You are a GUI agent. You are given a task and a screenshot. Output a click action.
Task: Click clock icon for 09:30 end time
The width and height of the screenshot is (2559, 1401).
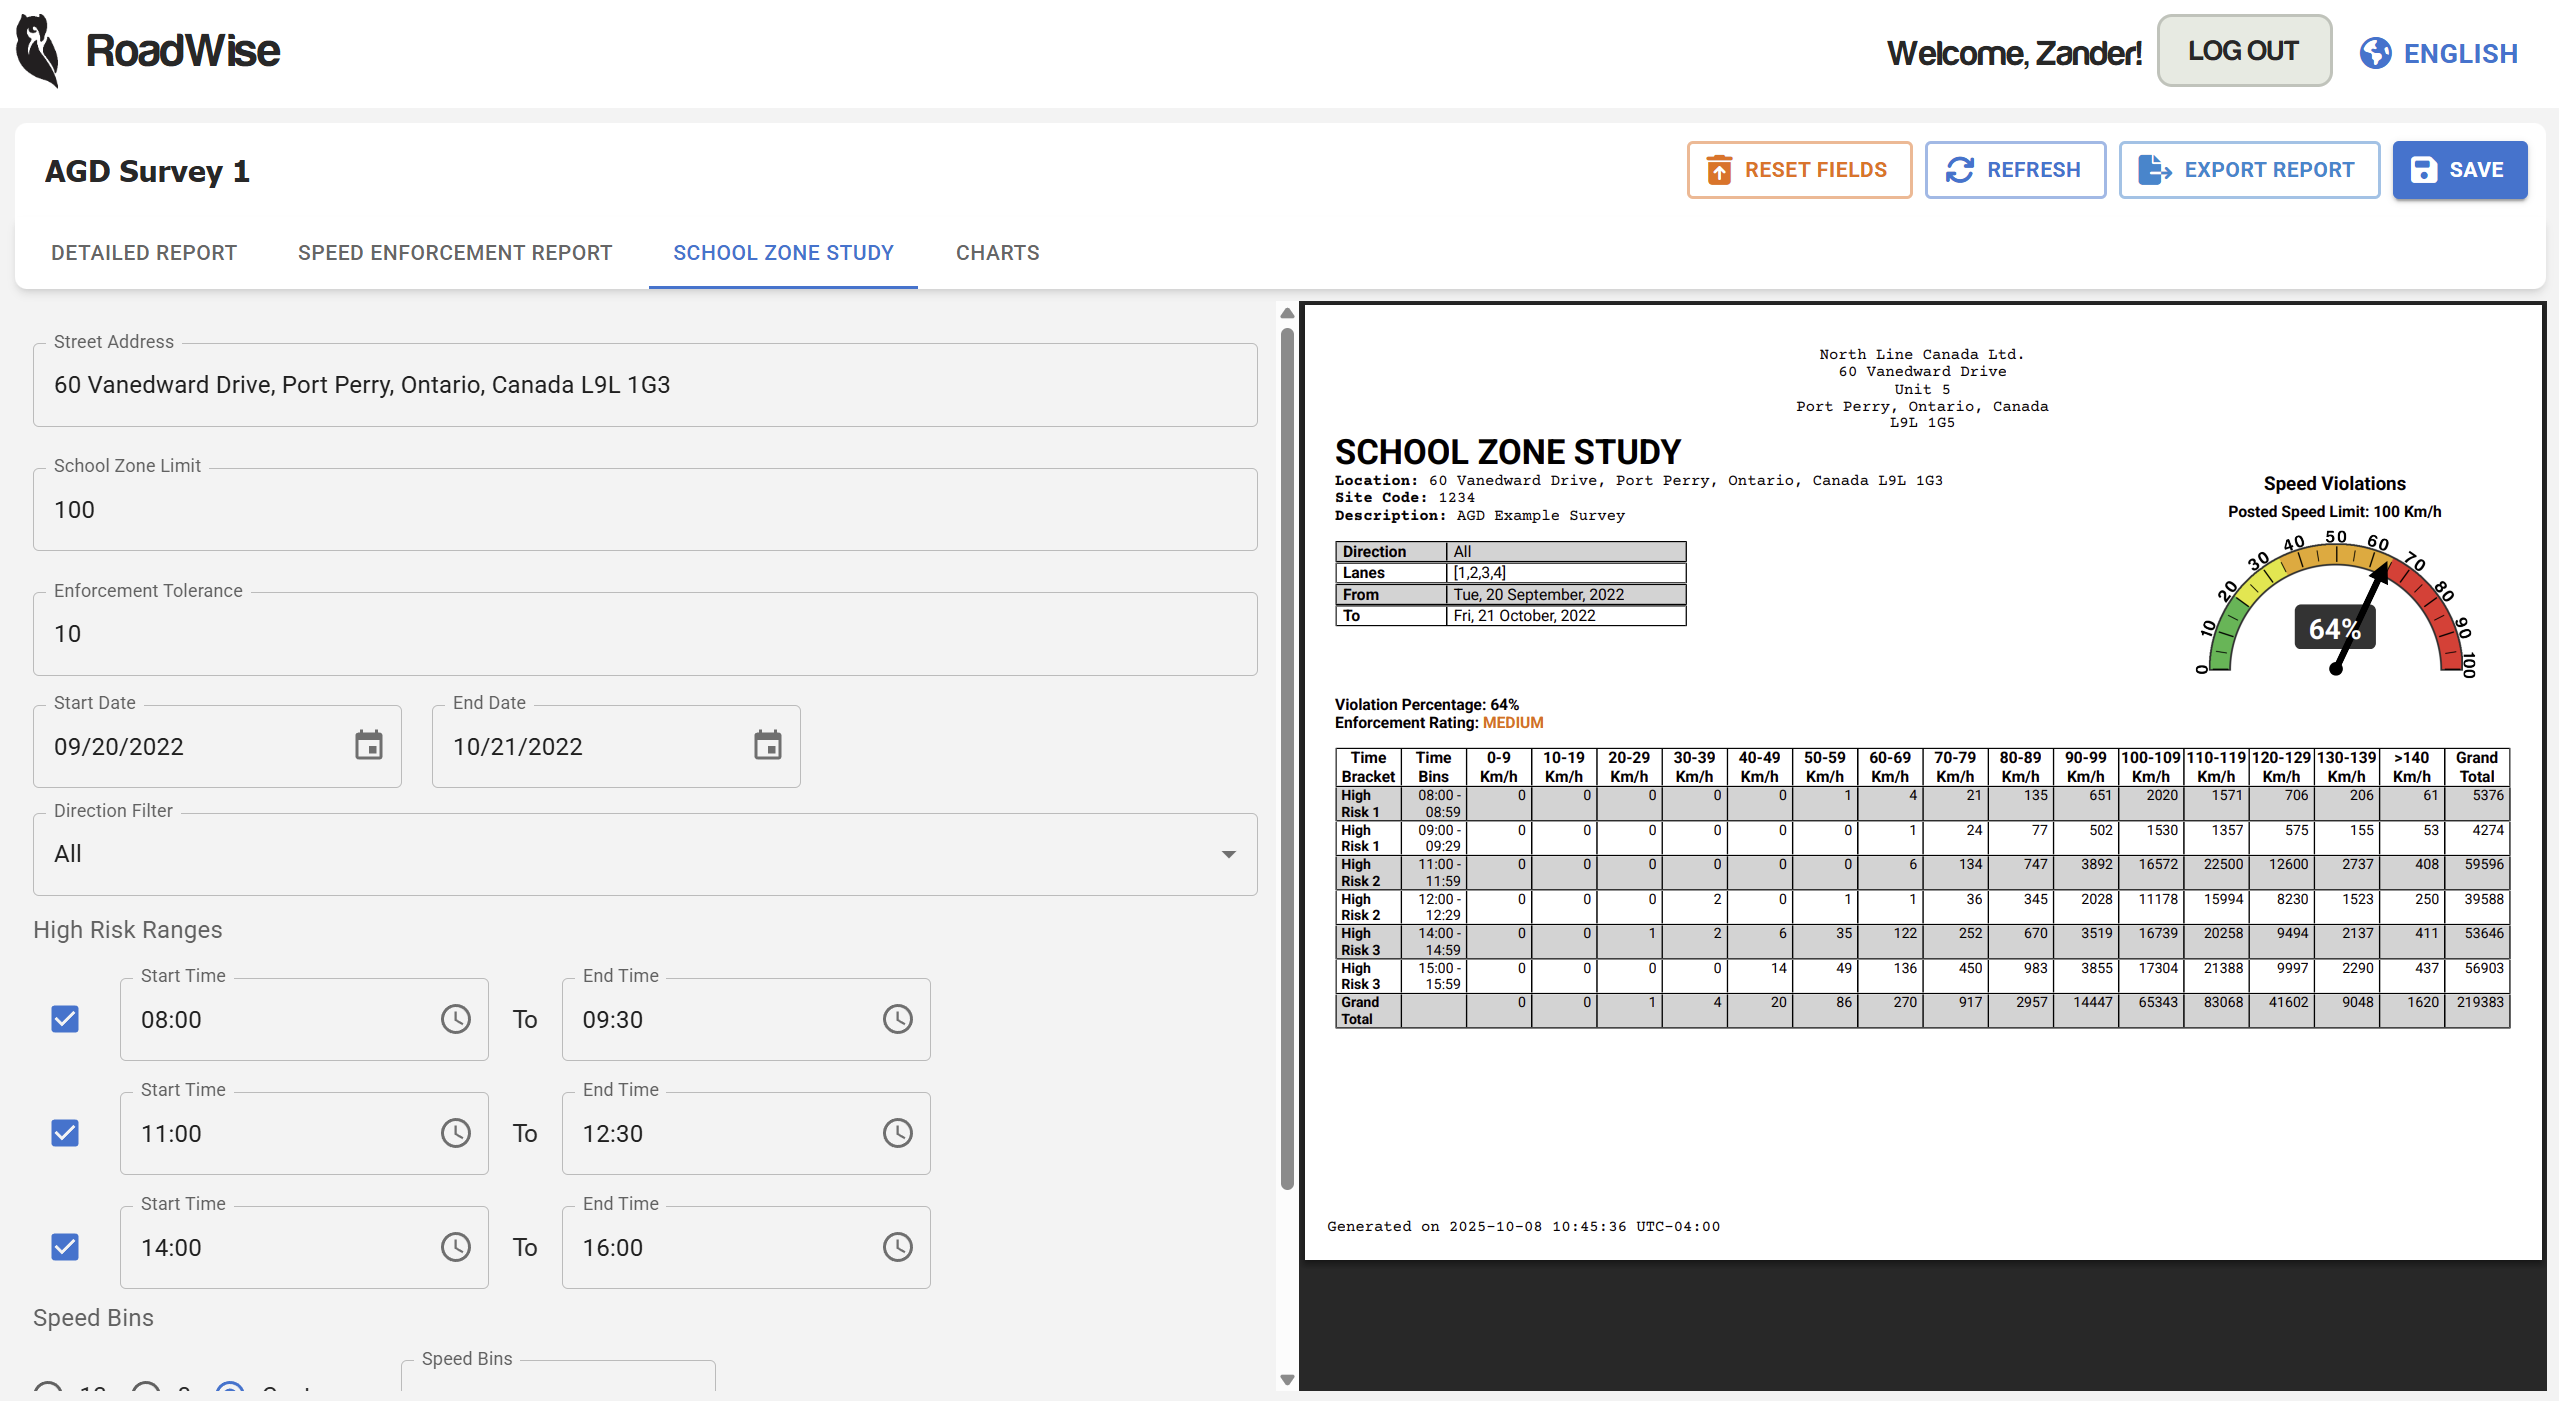tap(897, 1019)
